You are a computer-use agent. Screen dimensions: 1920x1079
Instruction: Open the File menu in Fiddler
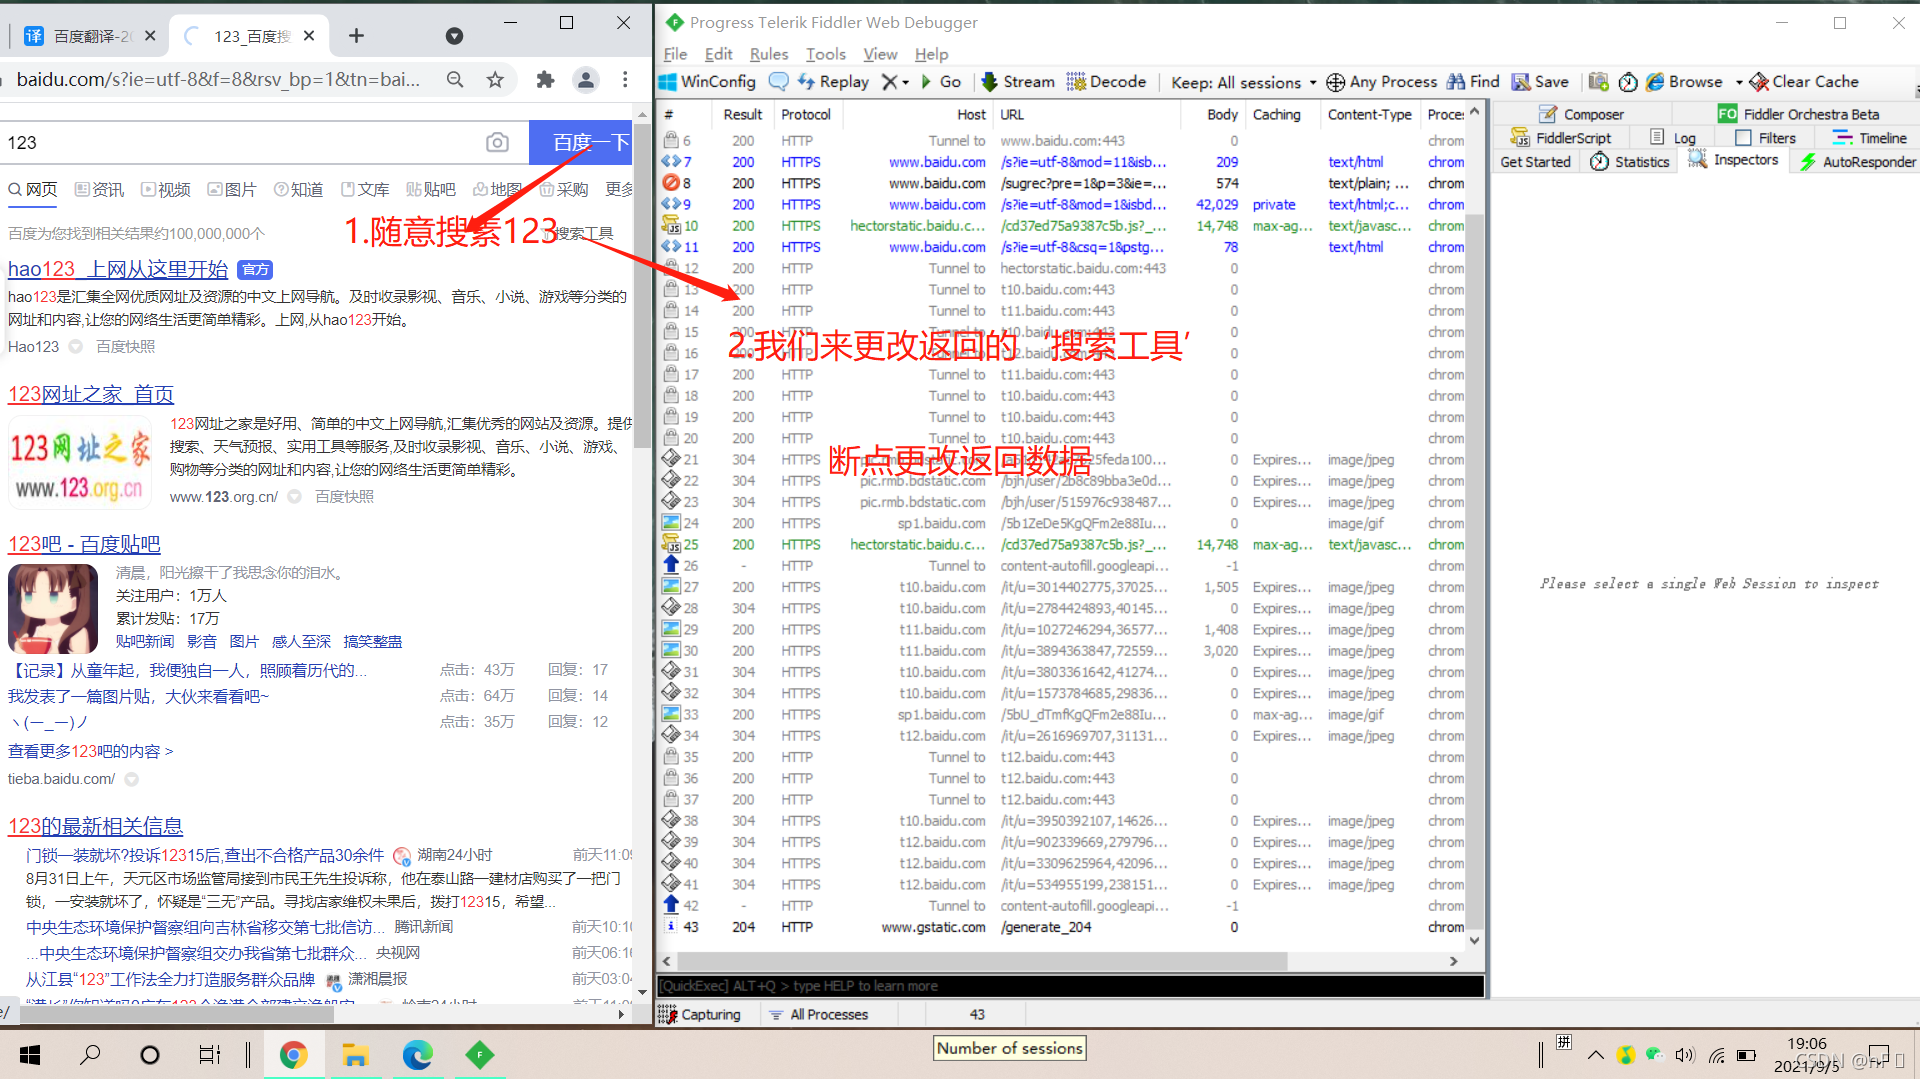pyautogui.click(x=675, y=54)
